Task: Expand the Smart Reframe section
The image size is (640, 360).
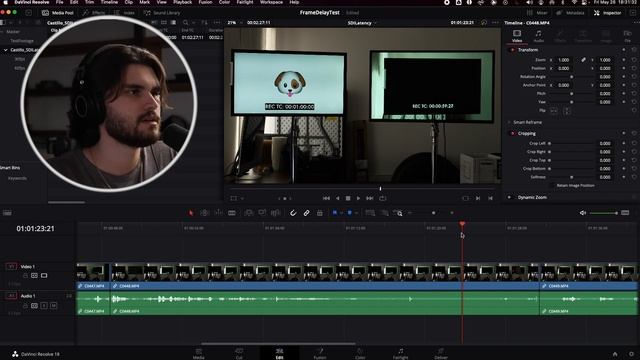Action: (x=527, y=122)
